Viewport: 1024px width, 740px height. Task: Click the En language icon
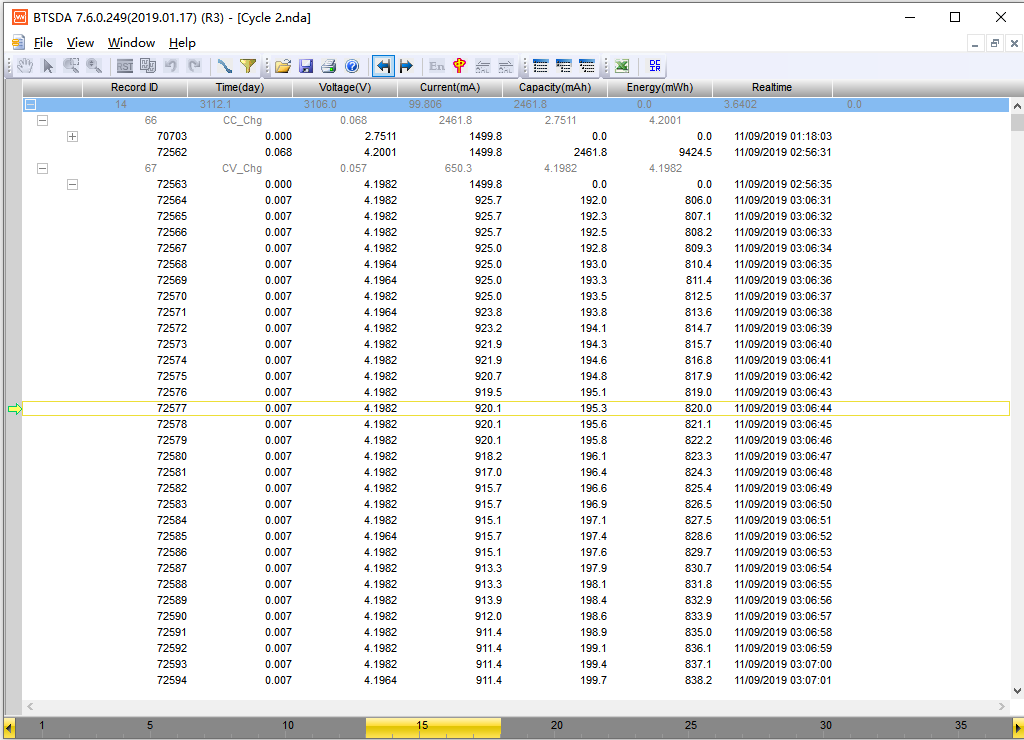(437, 66)
